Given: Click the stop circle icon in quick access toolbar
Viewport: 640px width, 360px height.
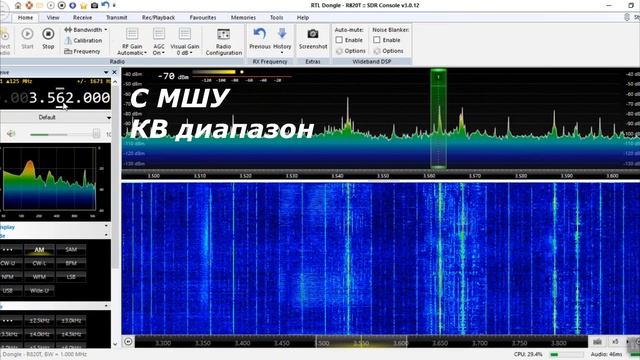Looking at the screenshot, I should click(x=62, y=6).
